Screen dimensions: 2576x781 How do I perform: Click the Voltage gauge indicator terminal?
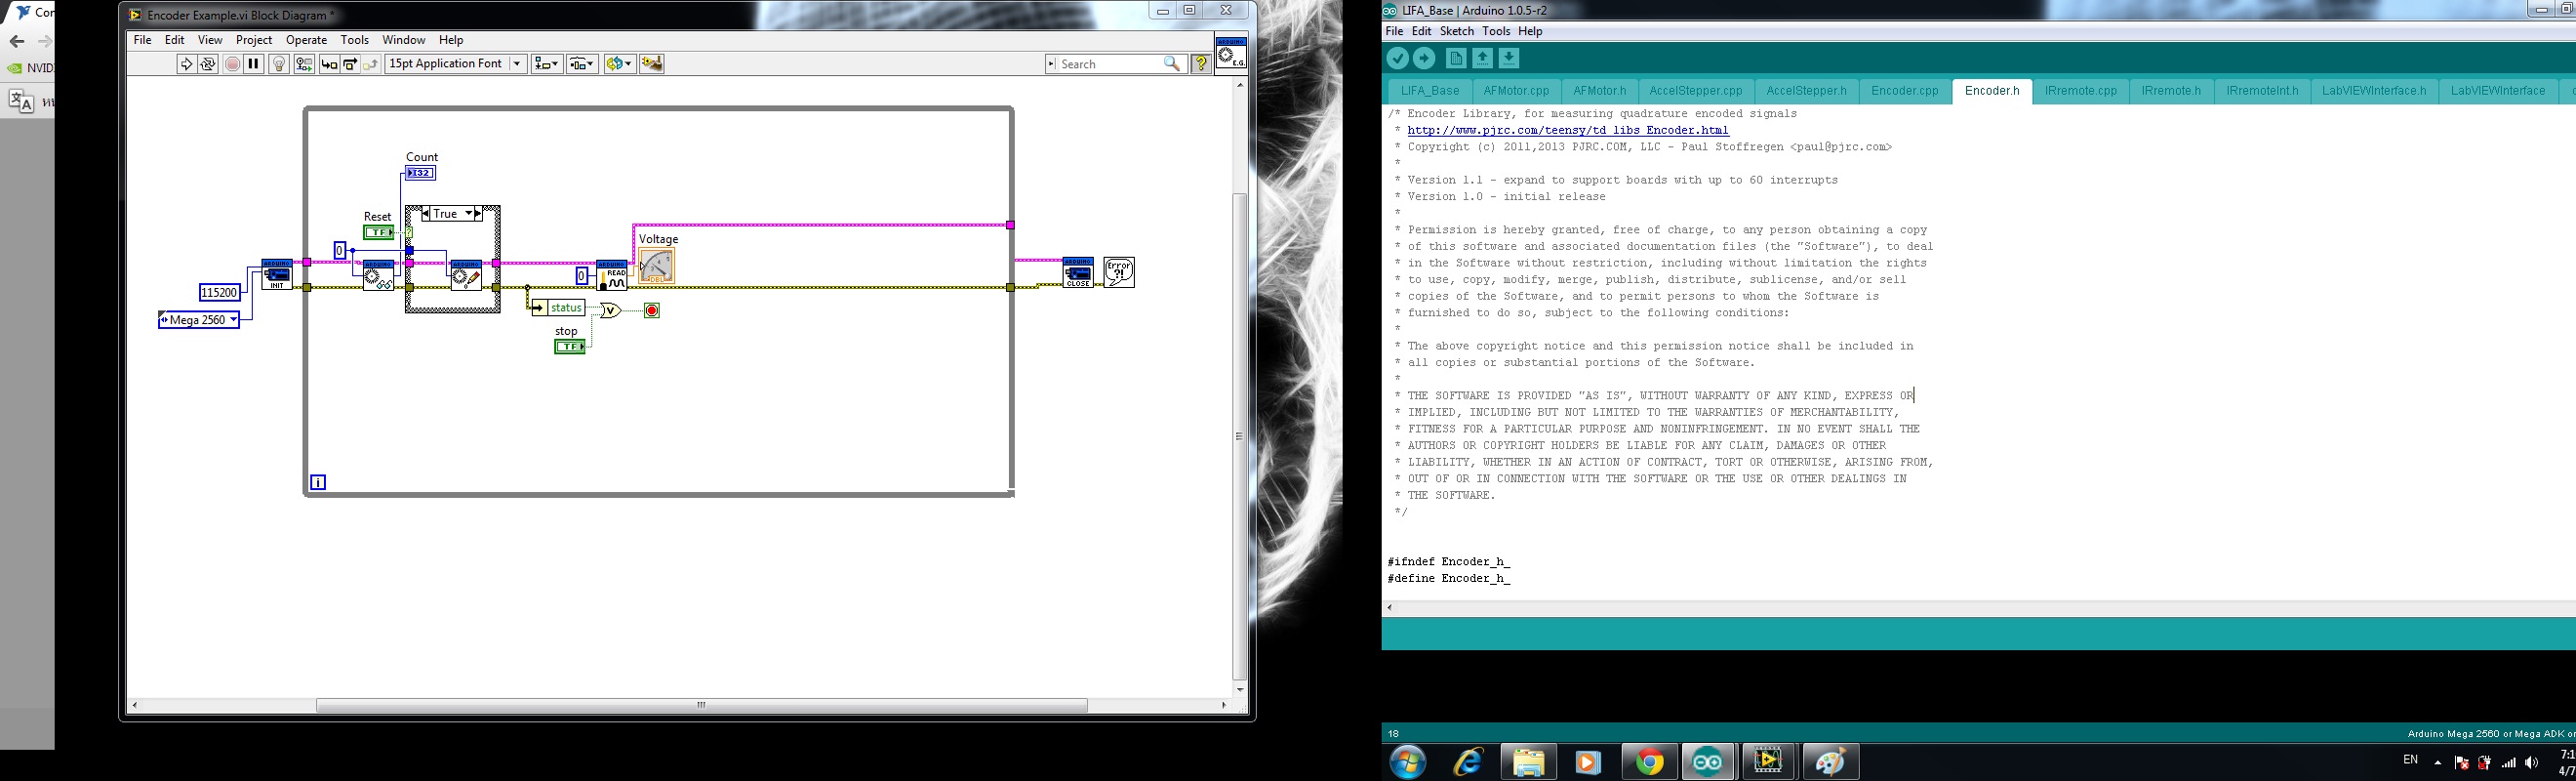click(x=657, y=265)
